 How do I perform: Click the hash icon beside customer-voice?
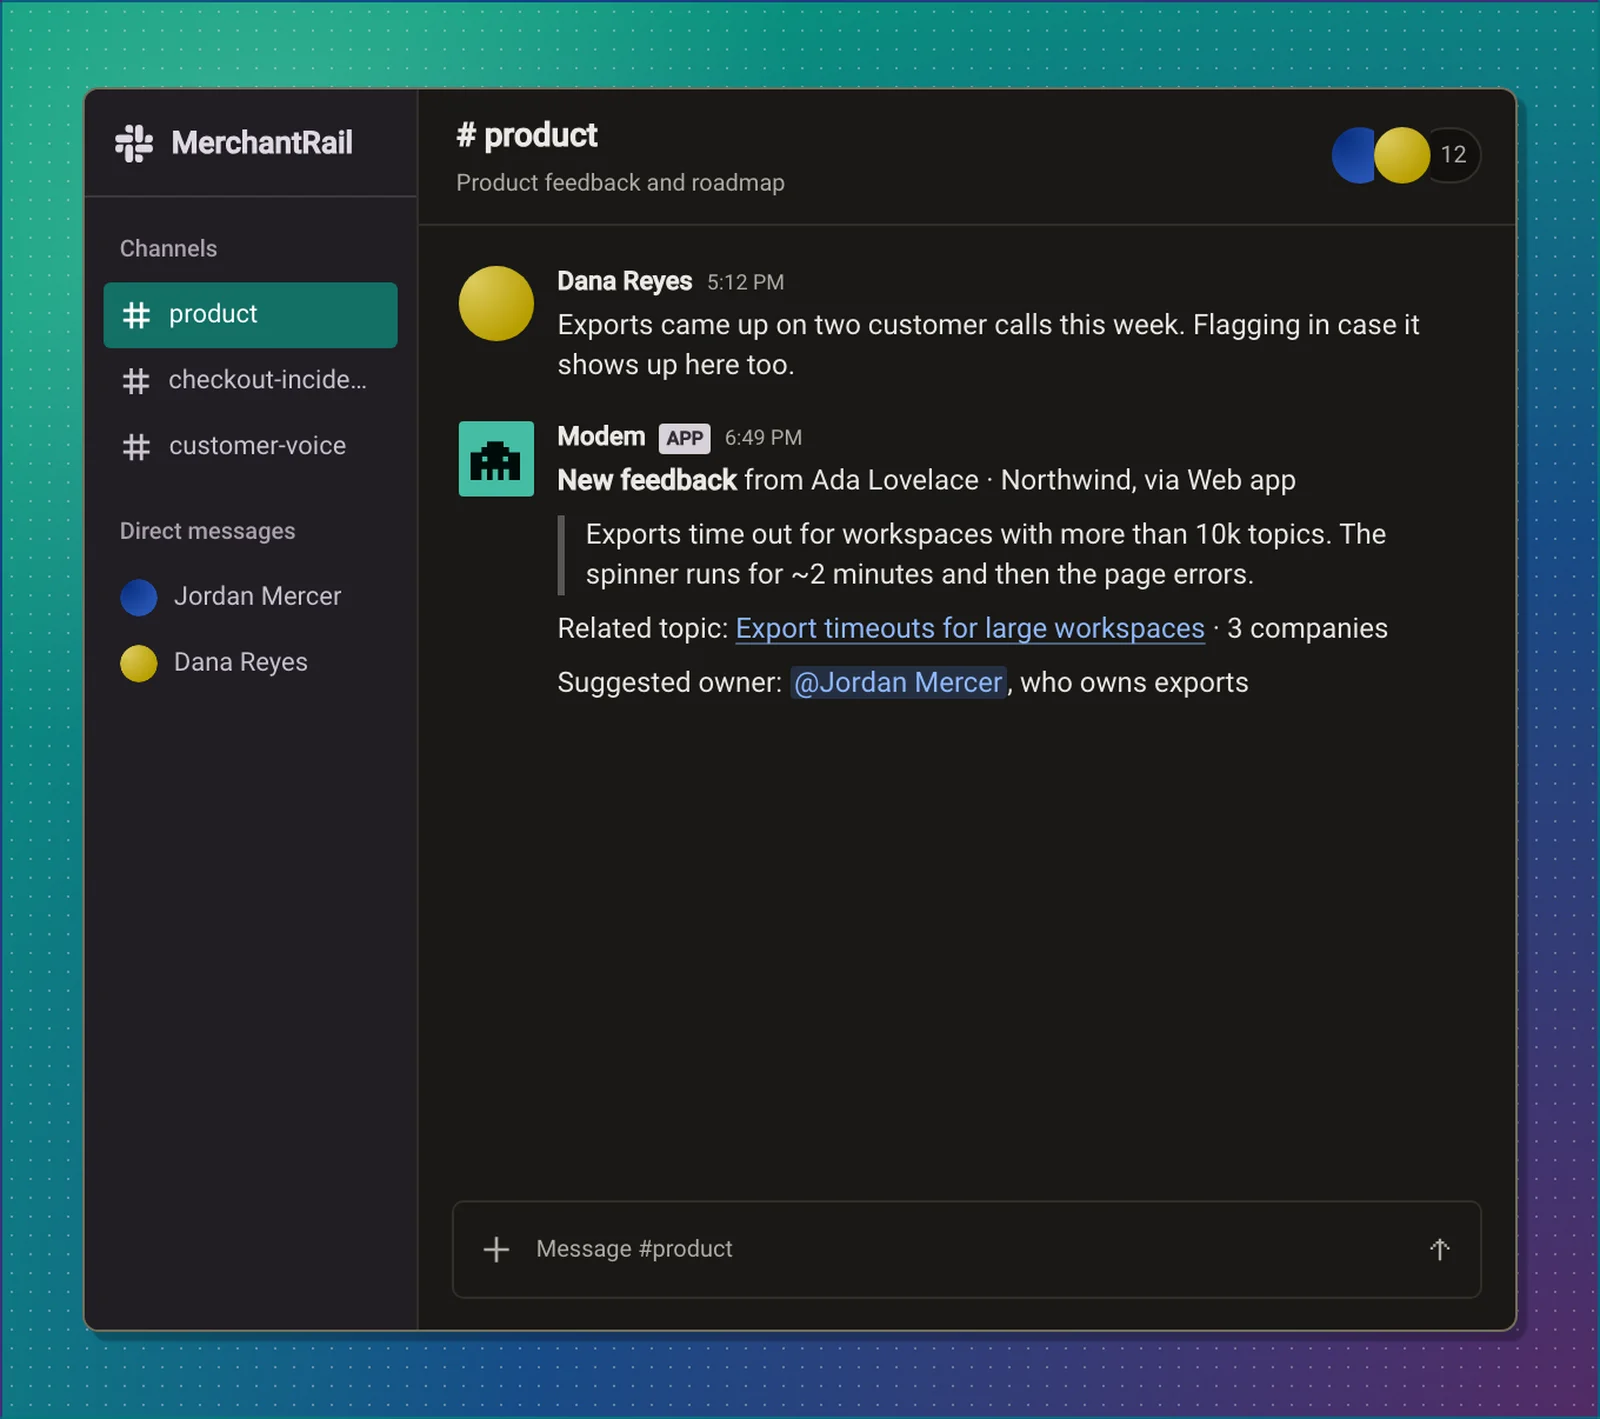(136, 447)
